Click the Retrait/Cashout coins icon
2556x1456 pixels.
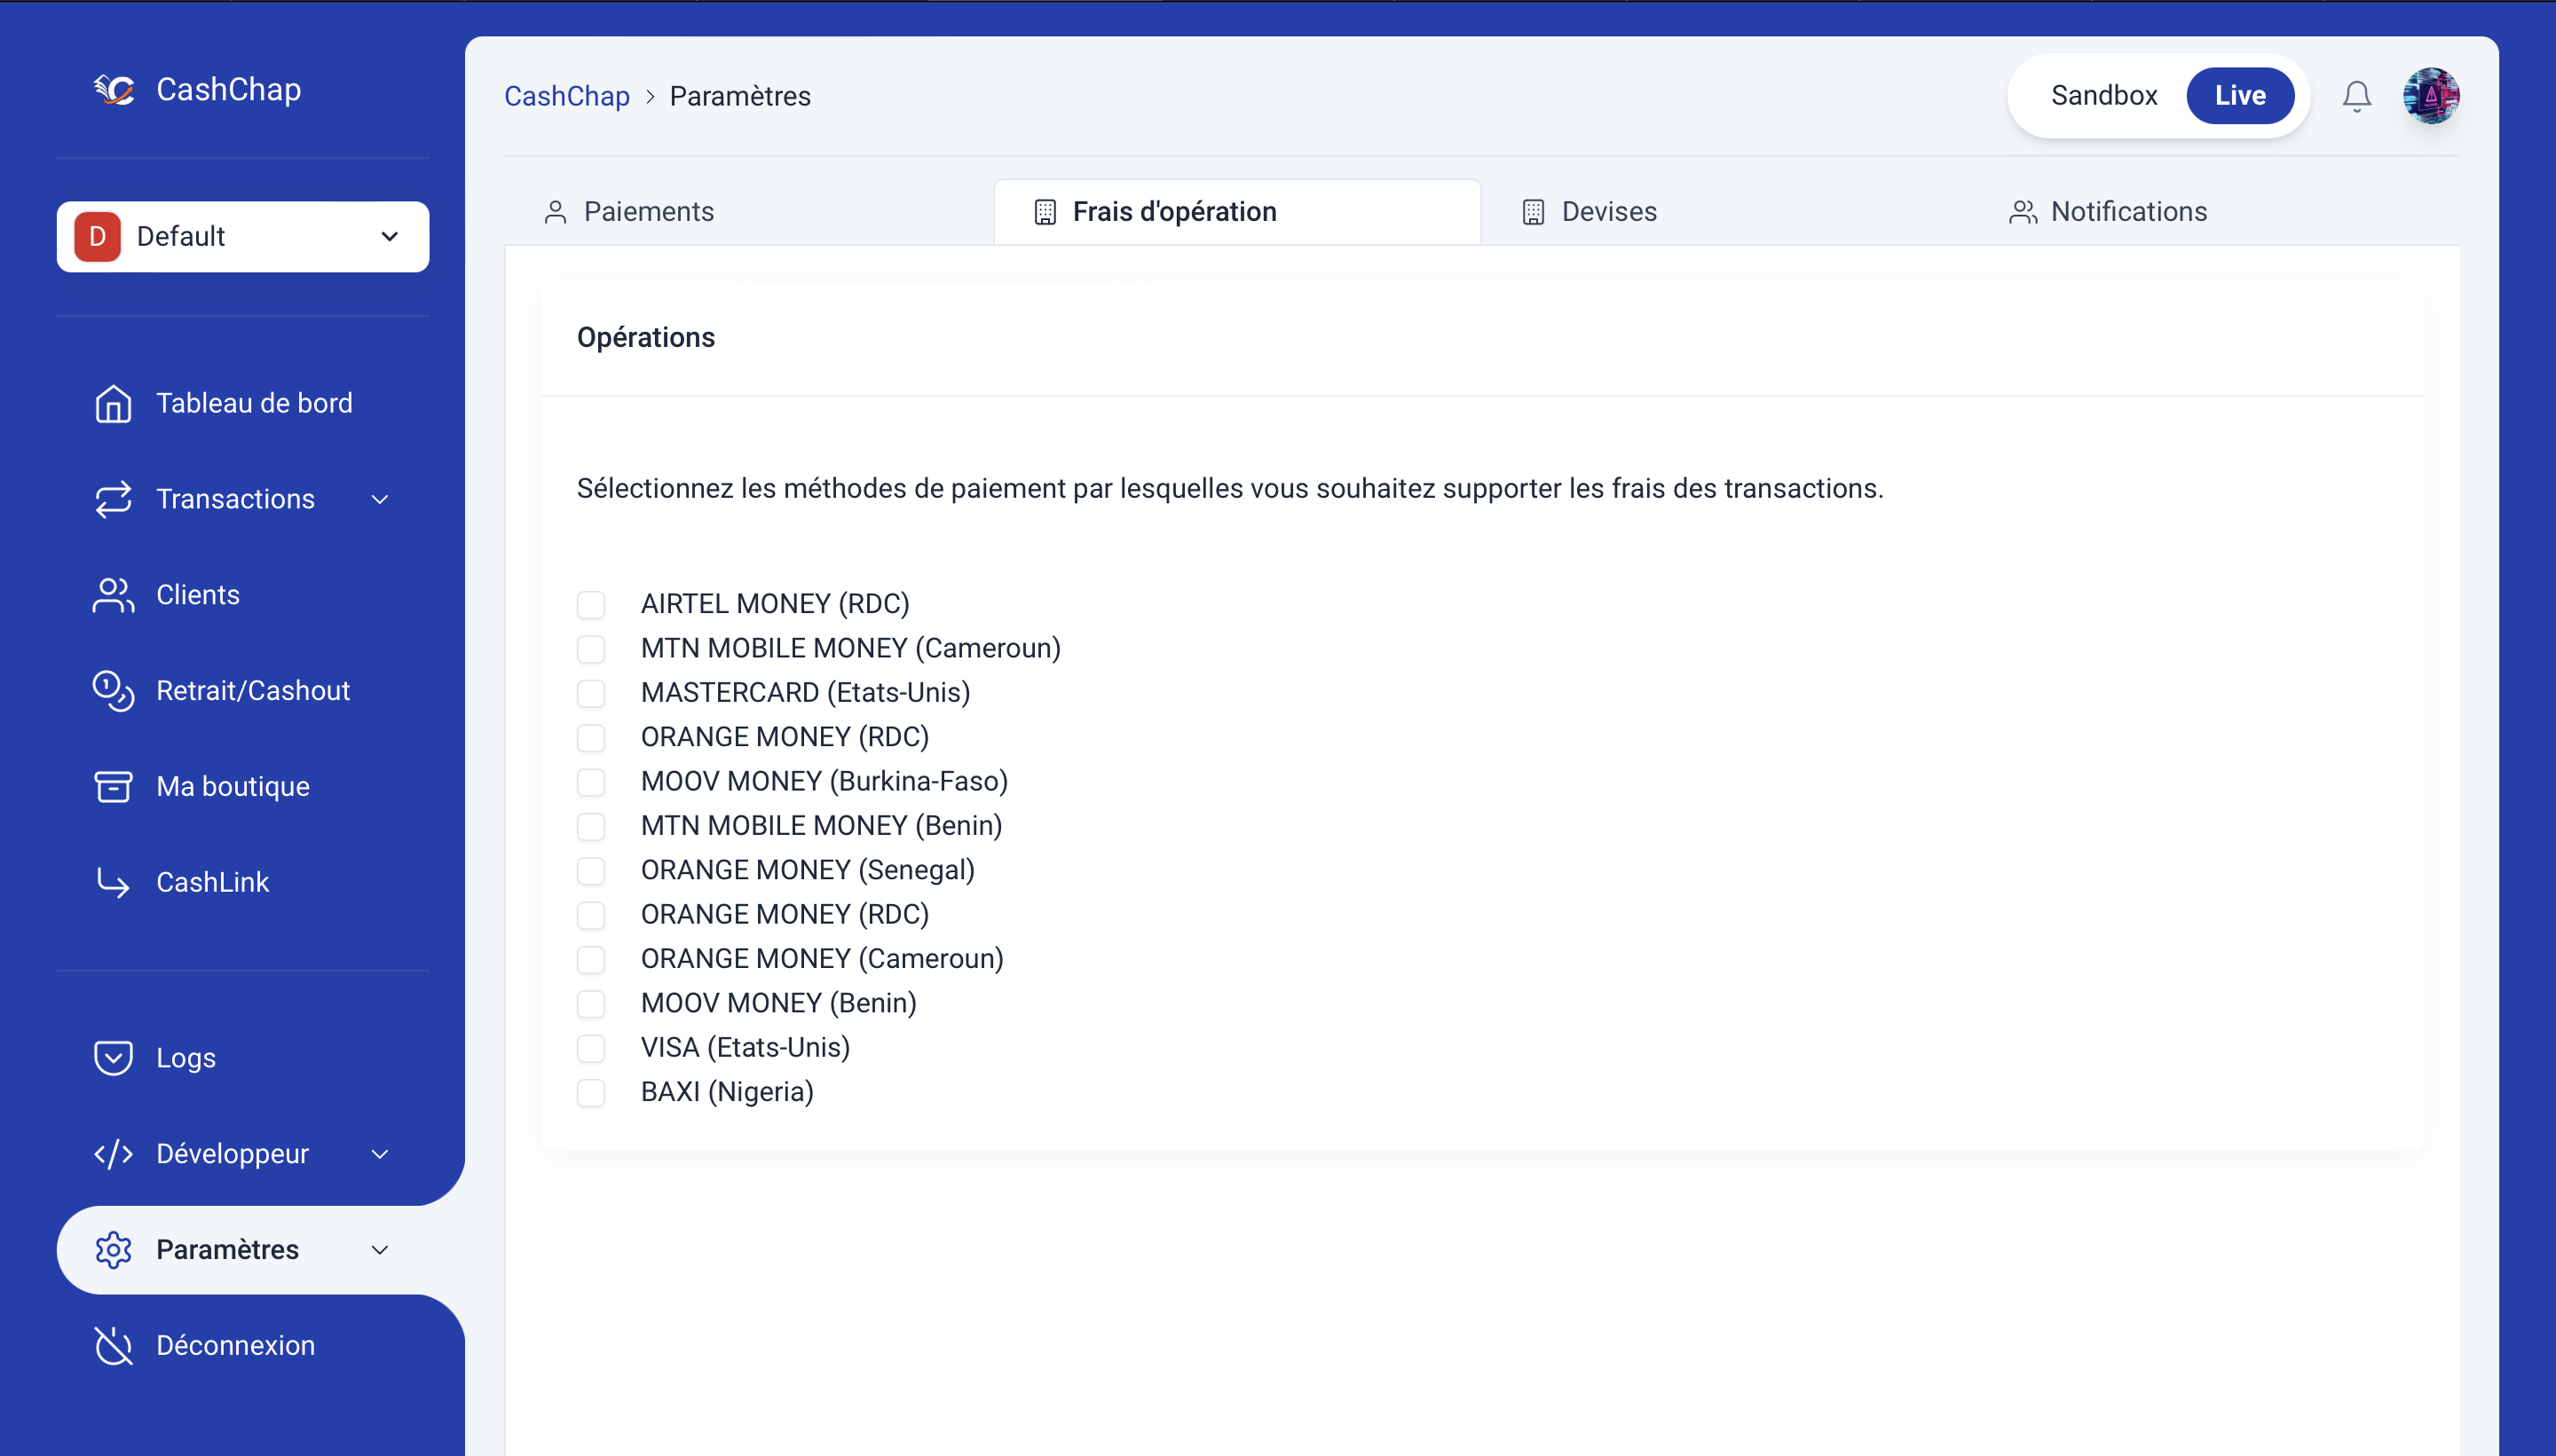click(x=113, y=691)
